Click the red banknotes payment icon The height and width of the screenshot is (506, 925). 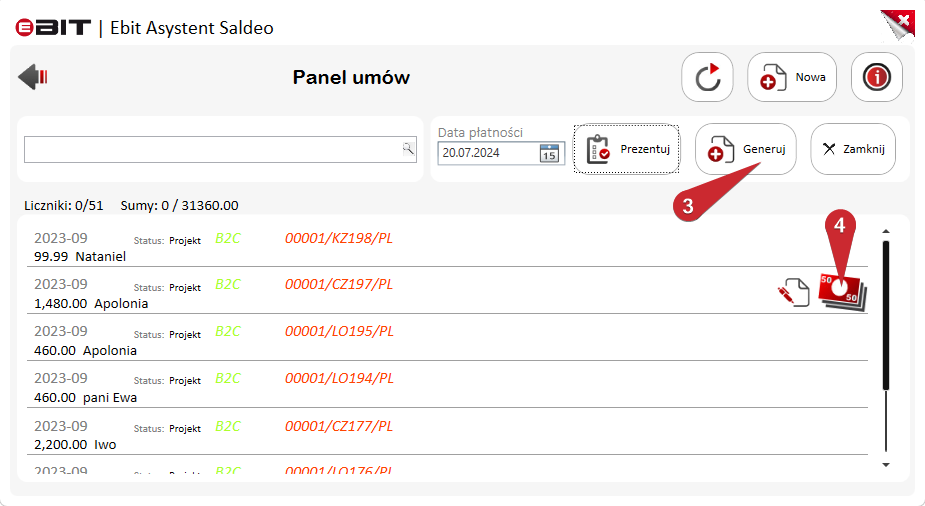point(842,293)
